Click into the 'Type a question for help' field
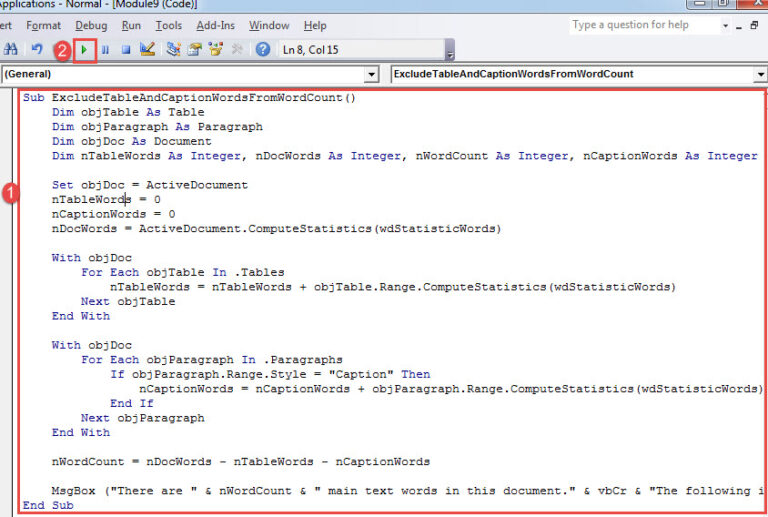Screen dimensions: 768x517 (x=640, y=25)
